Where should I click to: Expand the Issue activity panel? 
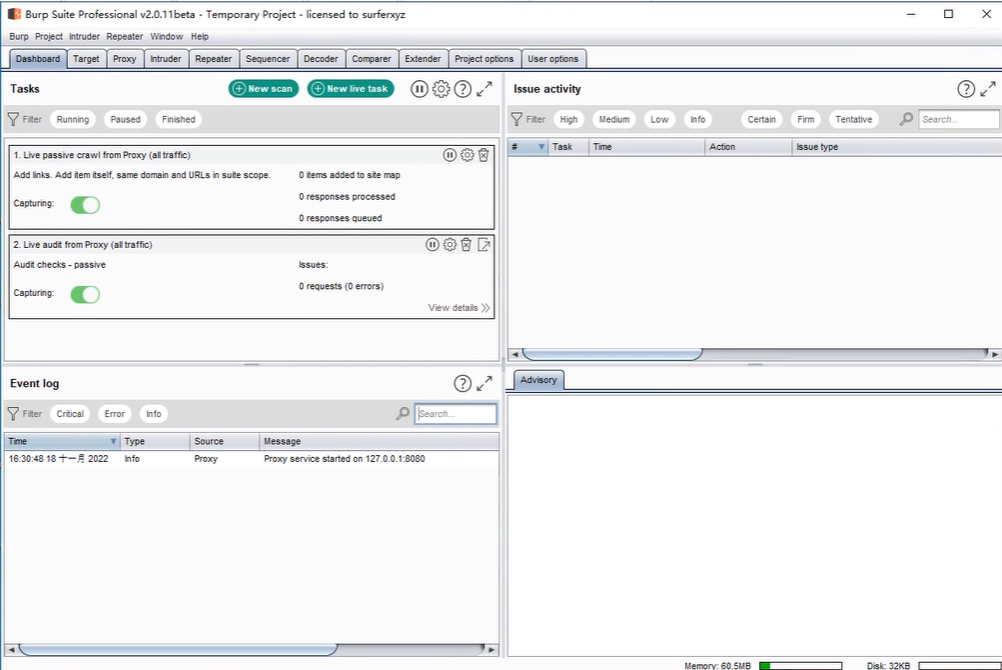pyautogui.click(x=988, y=89)
